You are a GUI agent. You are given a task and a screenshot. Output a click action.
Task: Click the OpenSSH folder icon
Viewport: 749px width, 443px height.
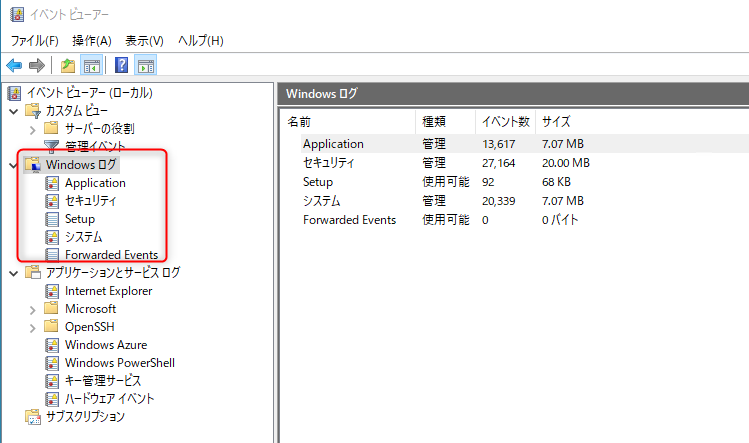(51, 326)
